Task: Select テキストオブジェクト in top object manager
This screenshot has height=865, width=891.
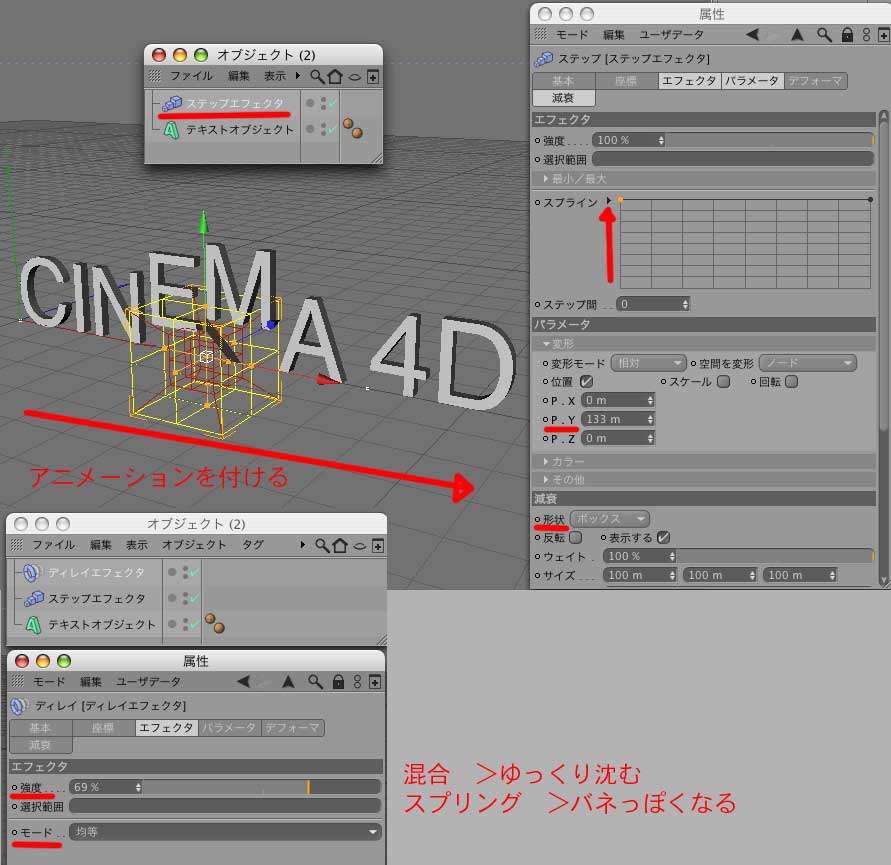Action: coord(239,130)
